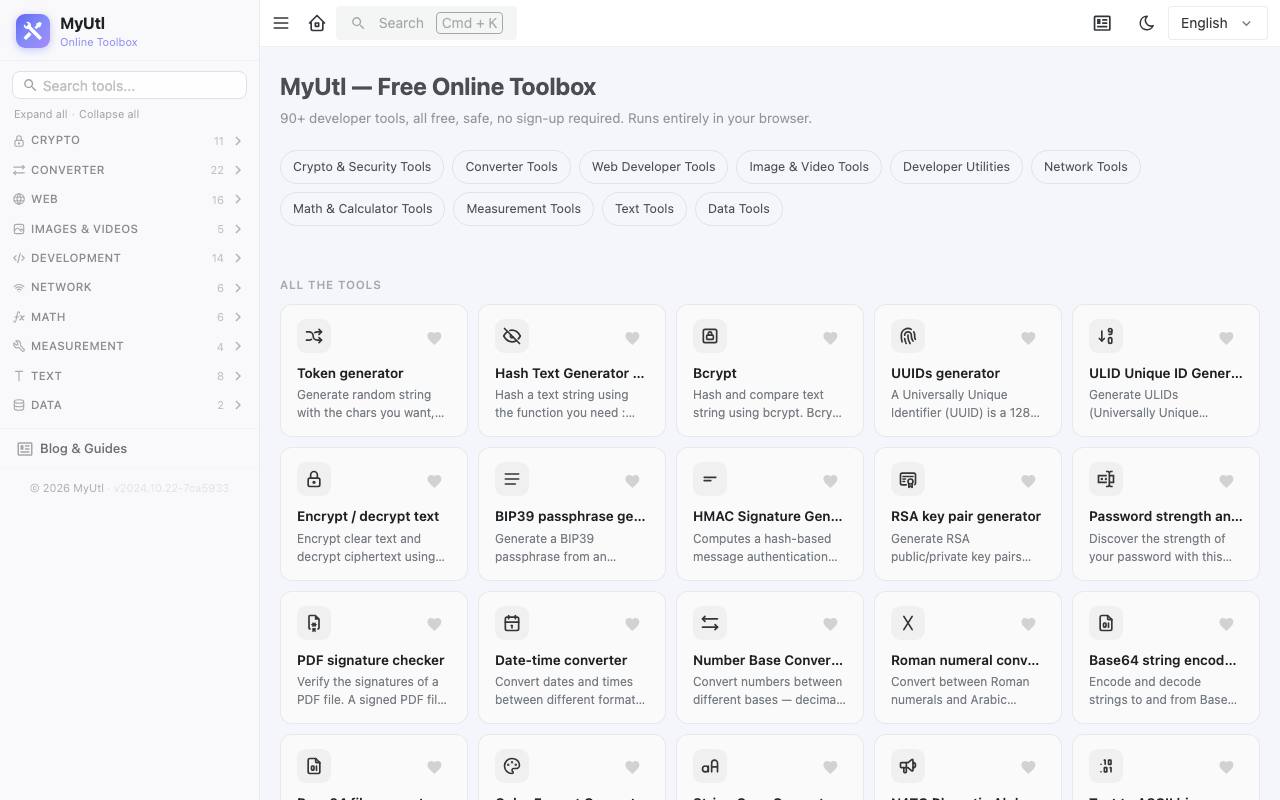Favorite Bcrypt with heart
Image resolution: width=1280 pixels, height=800 pixels.
[x=830, y=338]
